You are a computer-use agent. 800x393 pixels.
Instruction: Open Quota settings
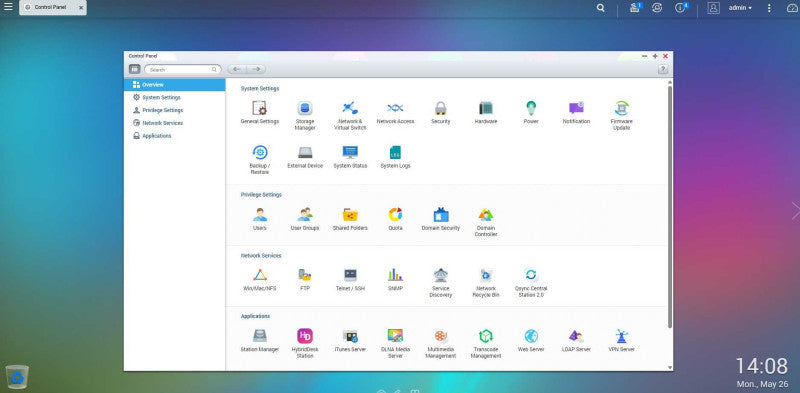tap(395, 219)
